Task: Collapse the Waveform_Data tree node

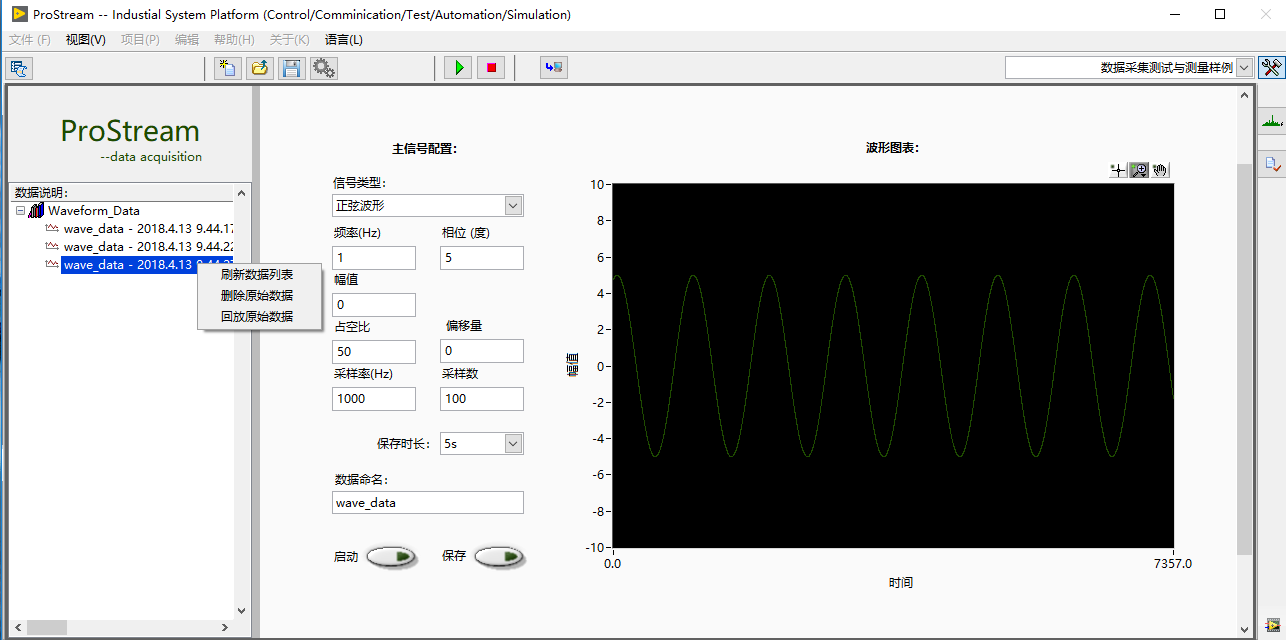Action: coord(20,211)
